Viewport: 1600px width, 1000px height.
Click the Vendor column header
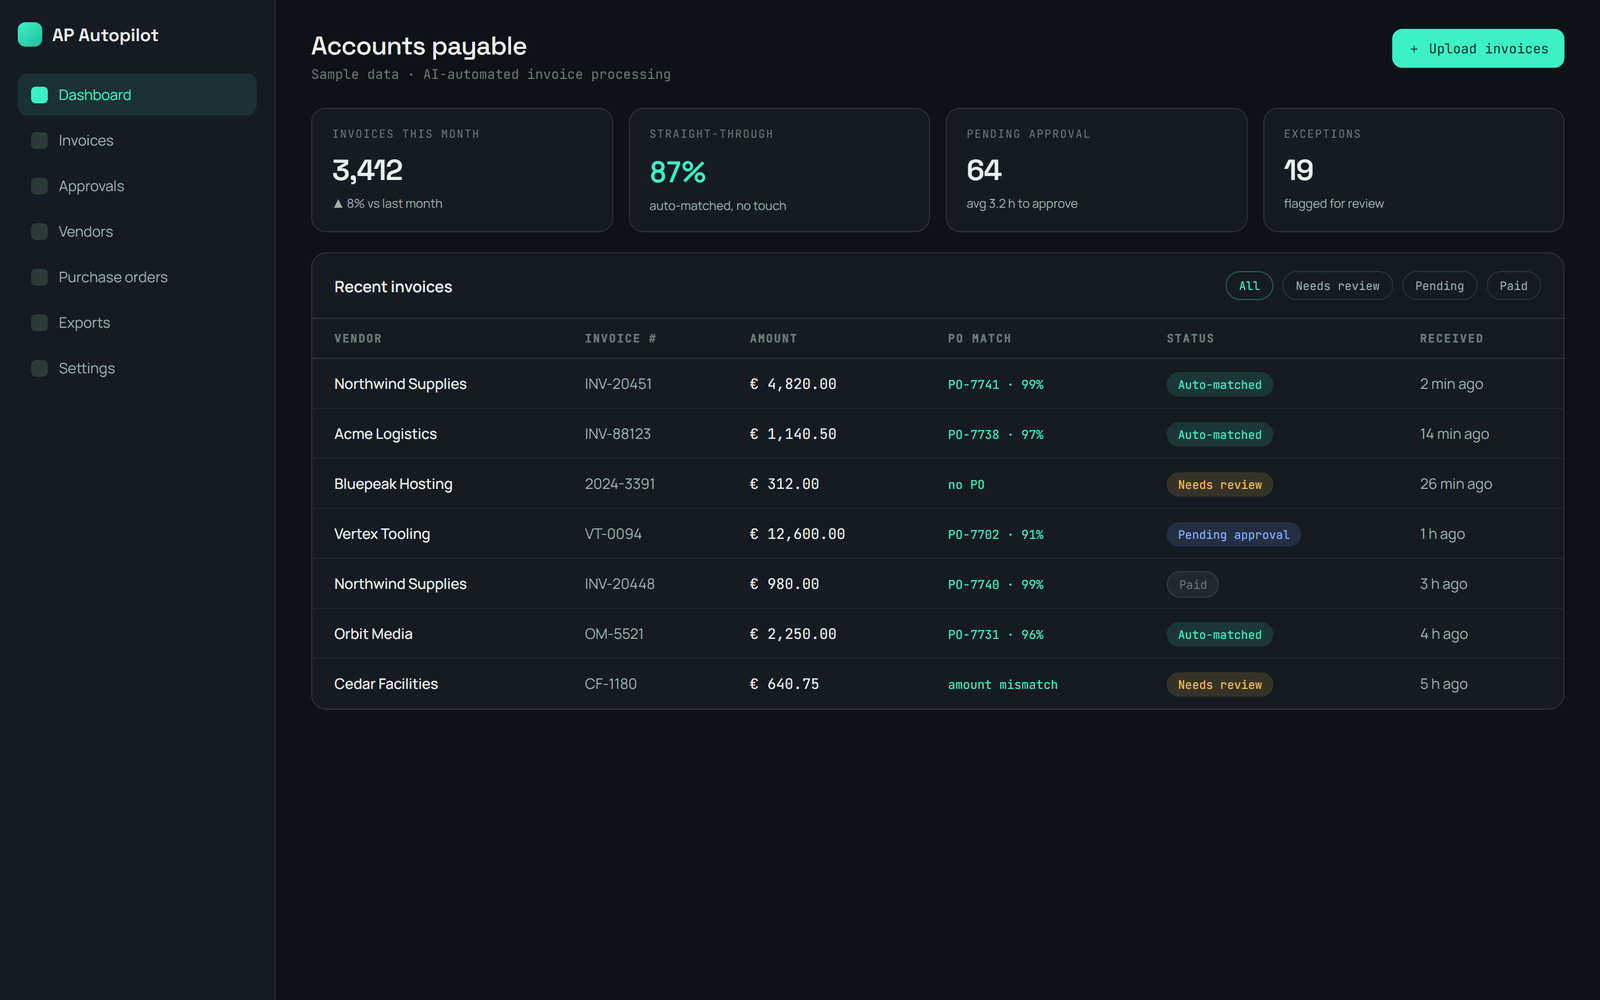pos(358,339)
